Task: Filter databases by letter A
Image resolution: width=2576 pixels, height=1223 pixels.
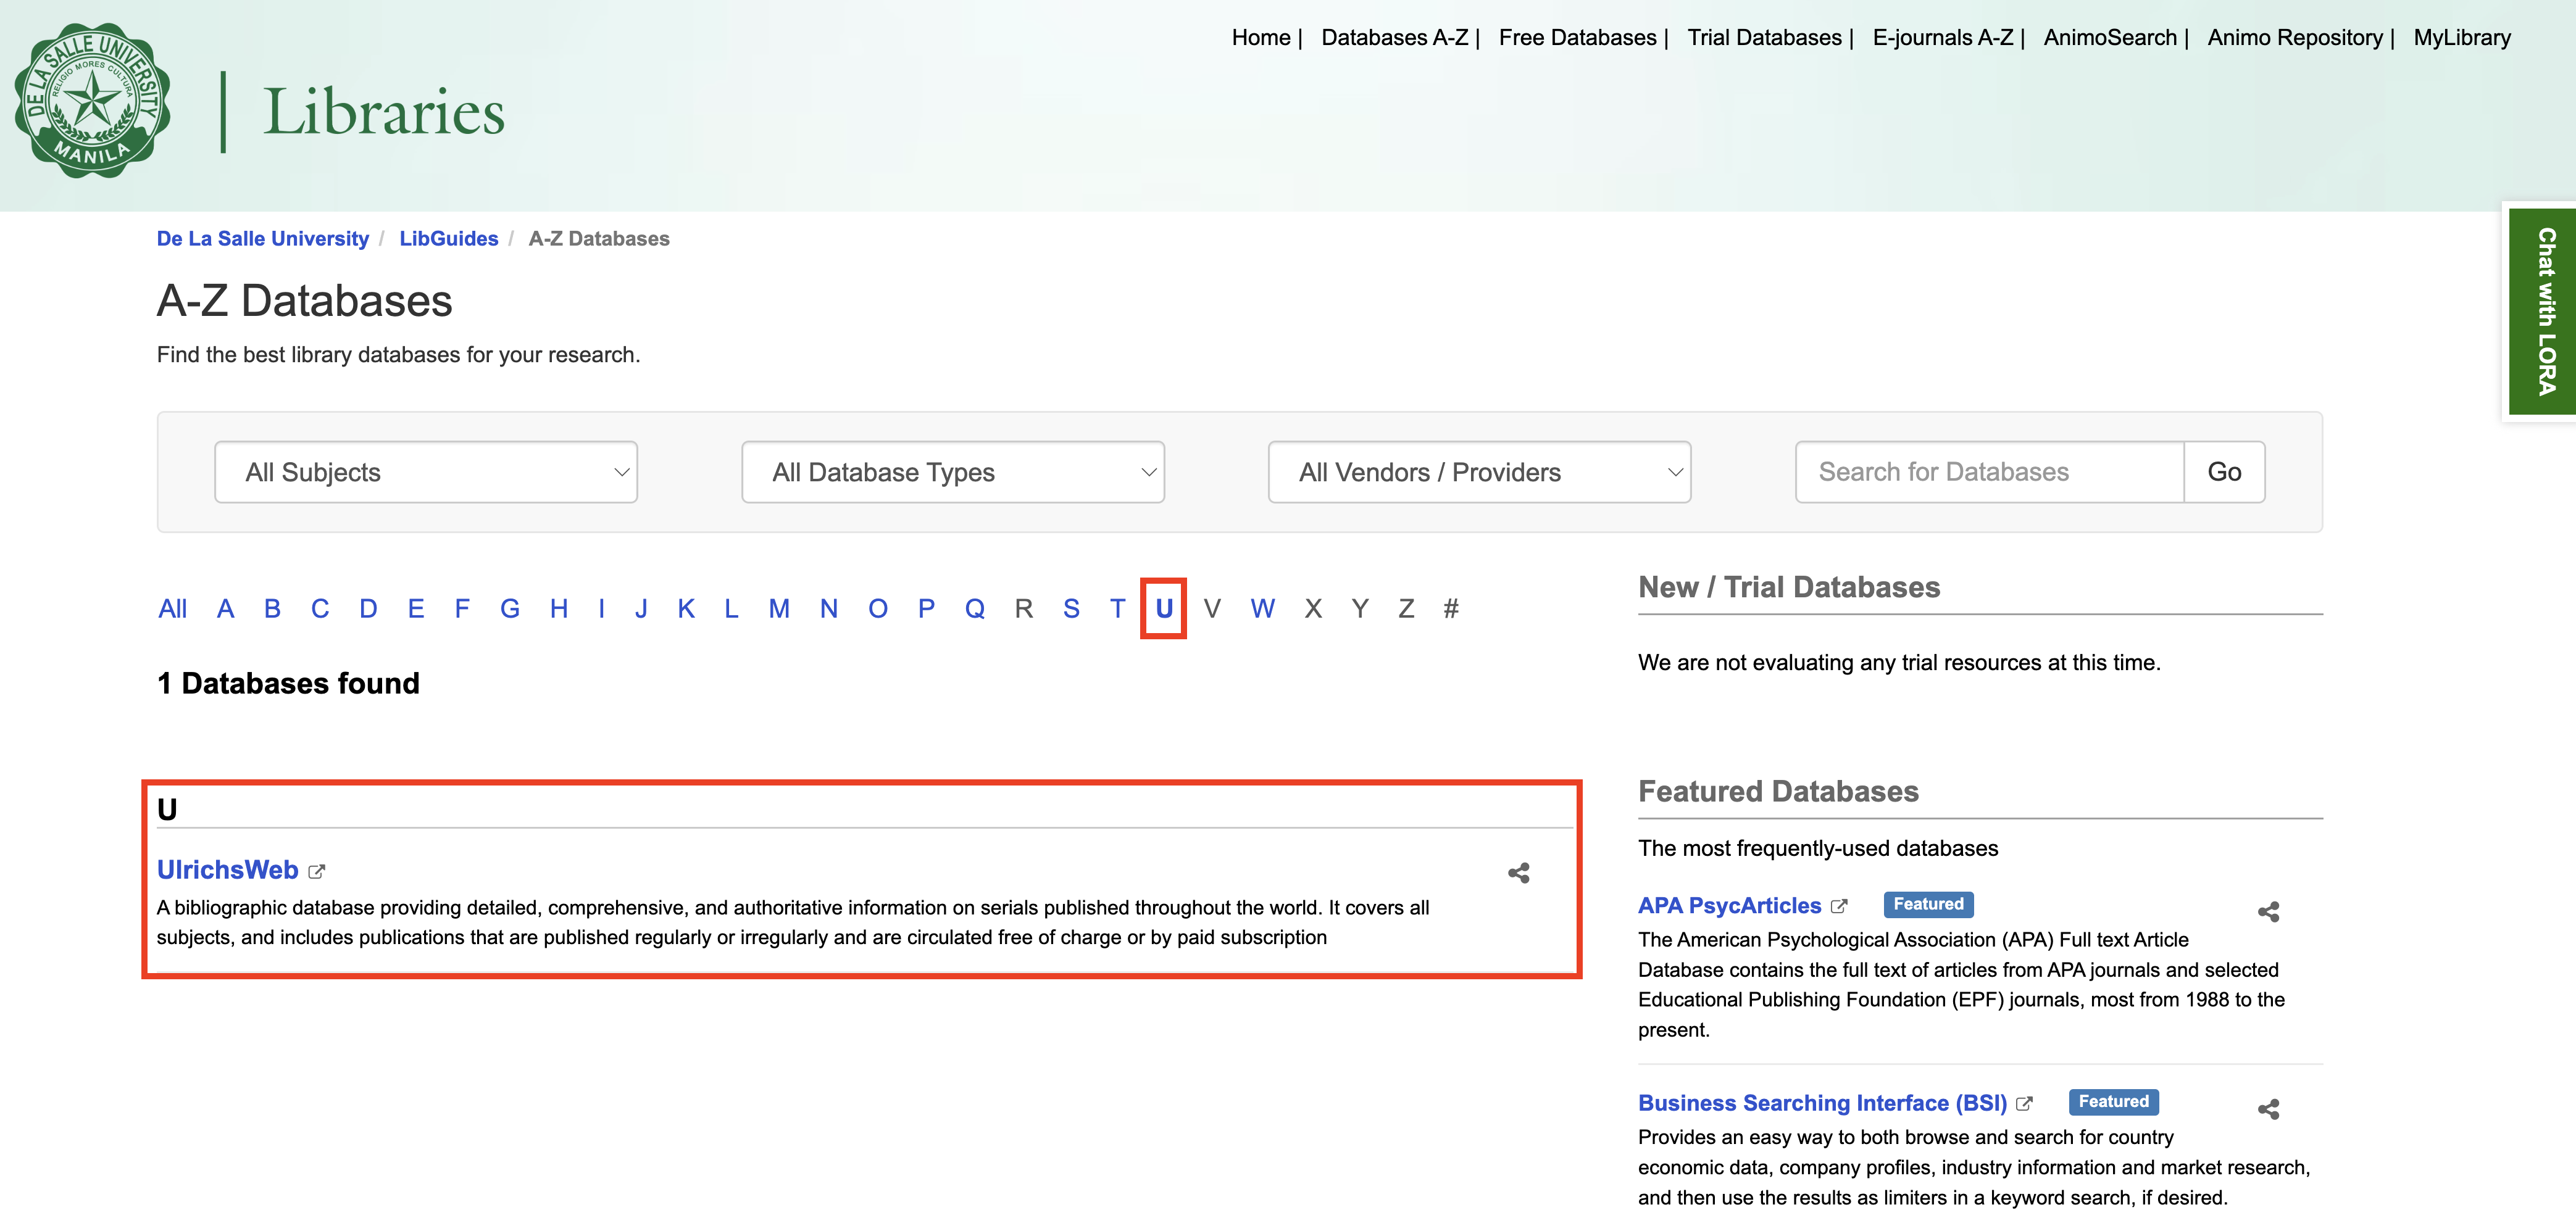Action: coord(225,608)
